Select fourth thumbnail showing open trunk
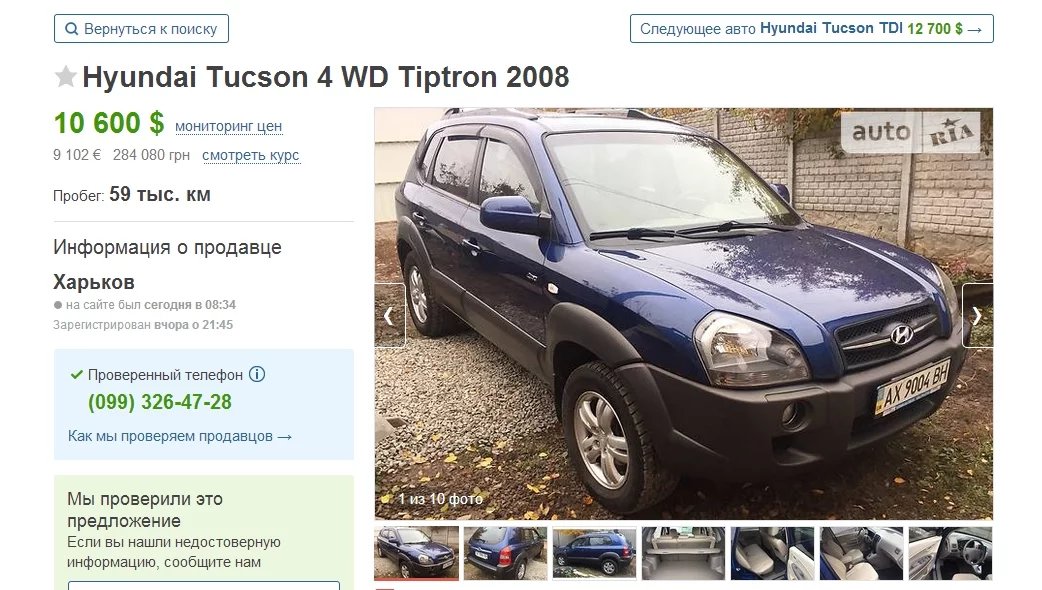Viewport: 1042px width, 590px height. [x=683, y=553]
